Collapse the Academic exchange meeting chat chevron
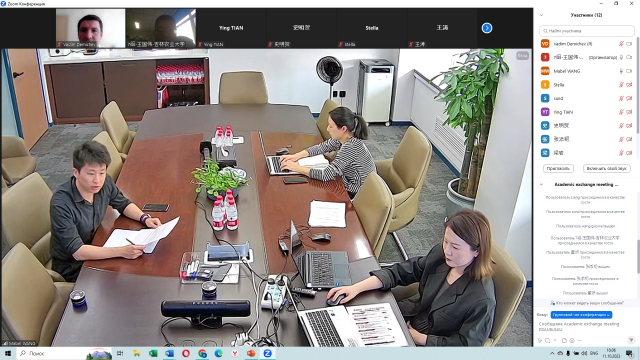 [542, 184]
